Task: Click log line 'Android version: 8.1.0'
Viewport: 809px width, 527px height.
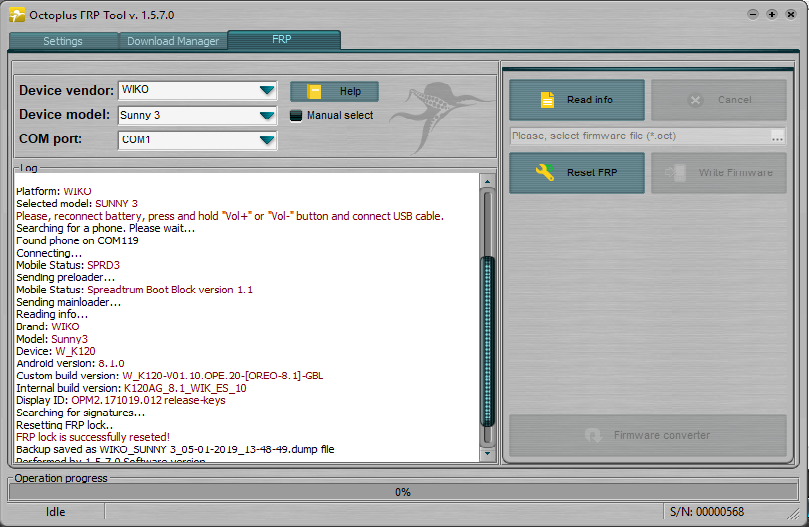Action: pos(70,363)
